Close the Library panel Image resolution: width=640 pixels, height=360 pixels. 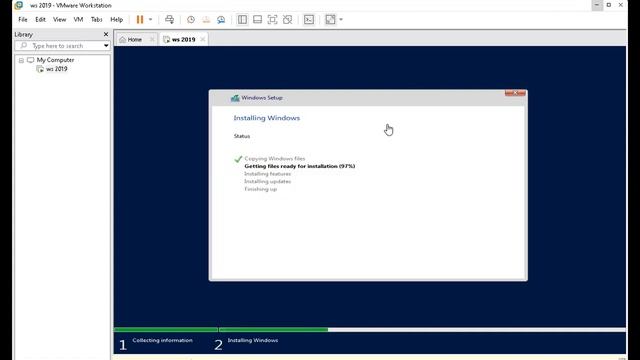pos(106,34)
